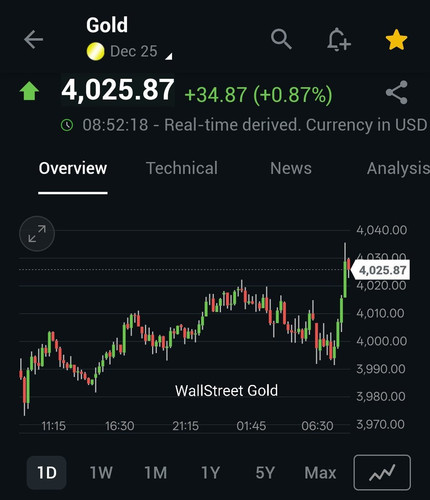Screen dimensions: 430x500
Task: Click the 3,980.00 axis label
Action: 381,397
